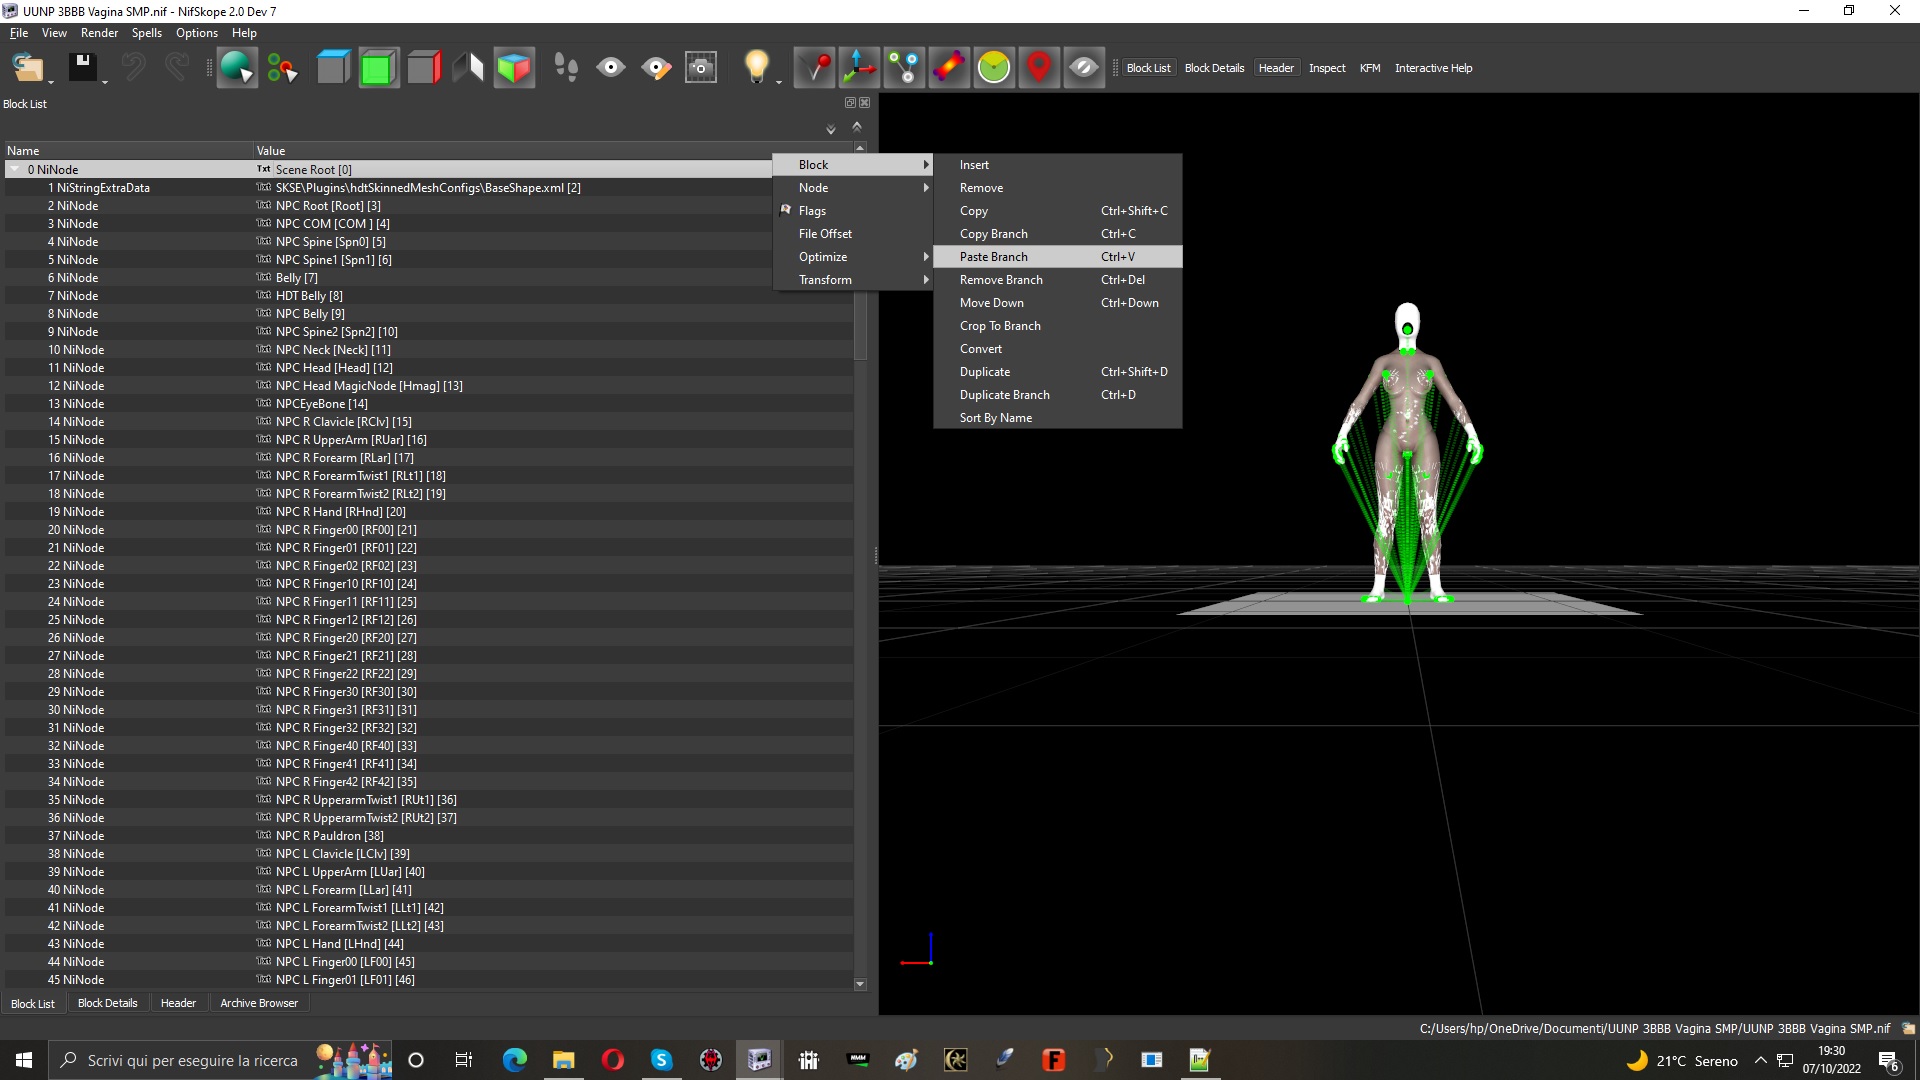Click the red map marker icon
Screen dimensions: 1920x1080
click(1039, 68)
